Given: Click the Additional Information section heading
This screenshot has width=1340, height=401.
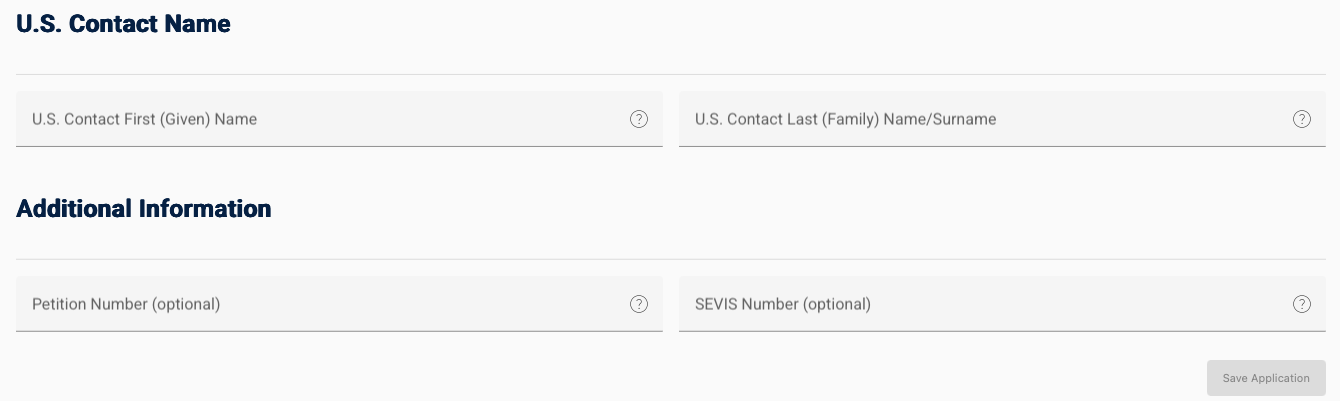Looking at the screenshot, I should (144, 209).
